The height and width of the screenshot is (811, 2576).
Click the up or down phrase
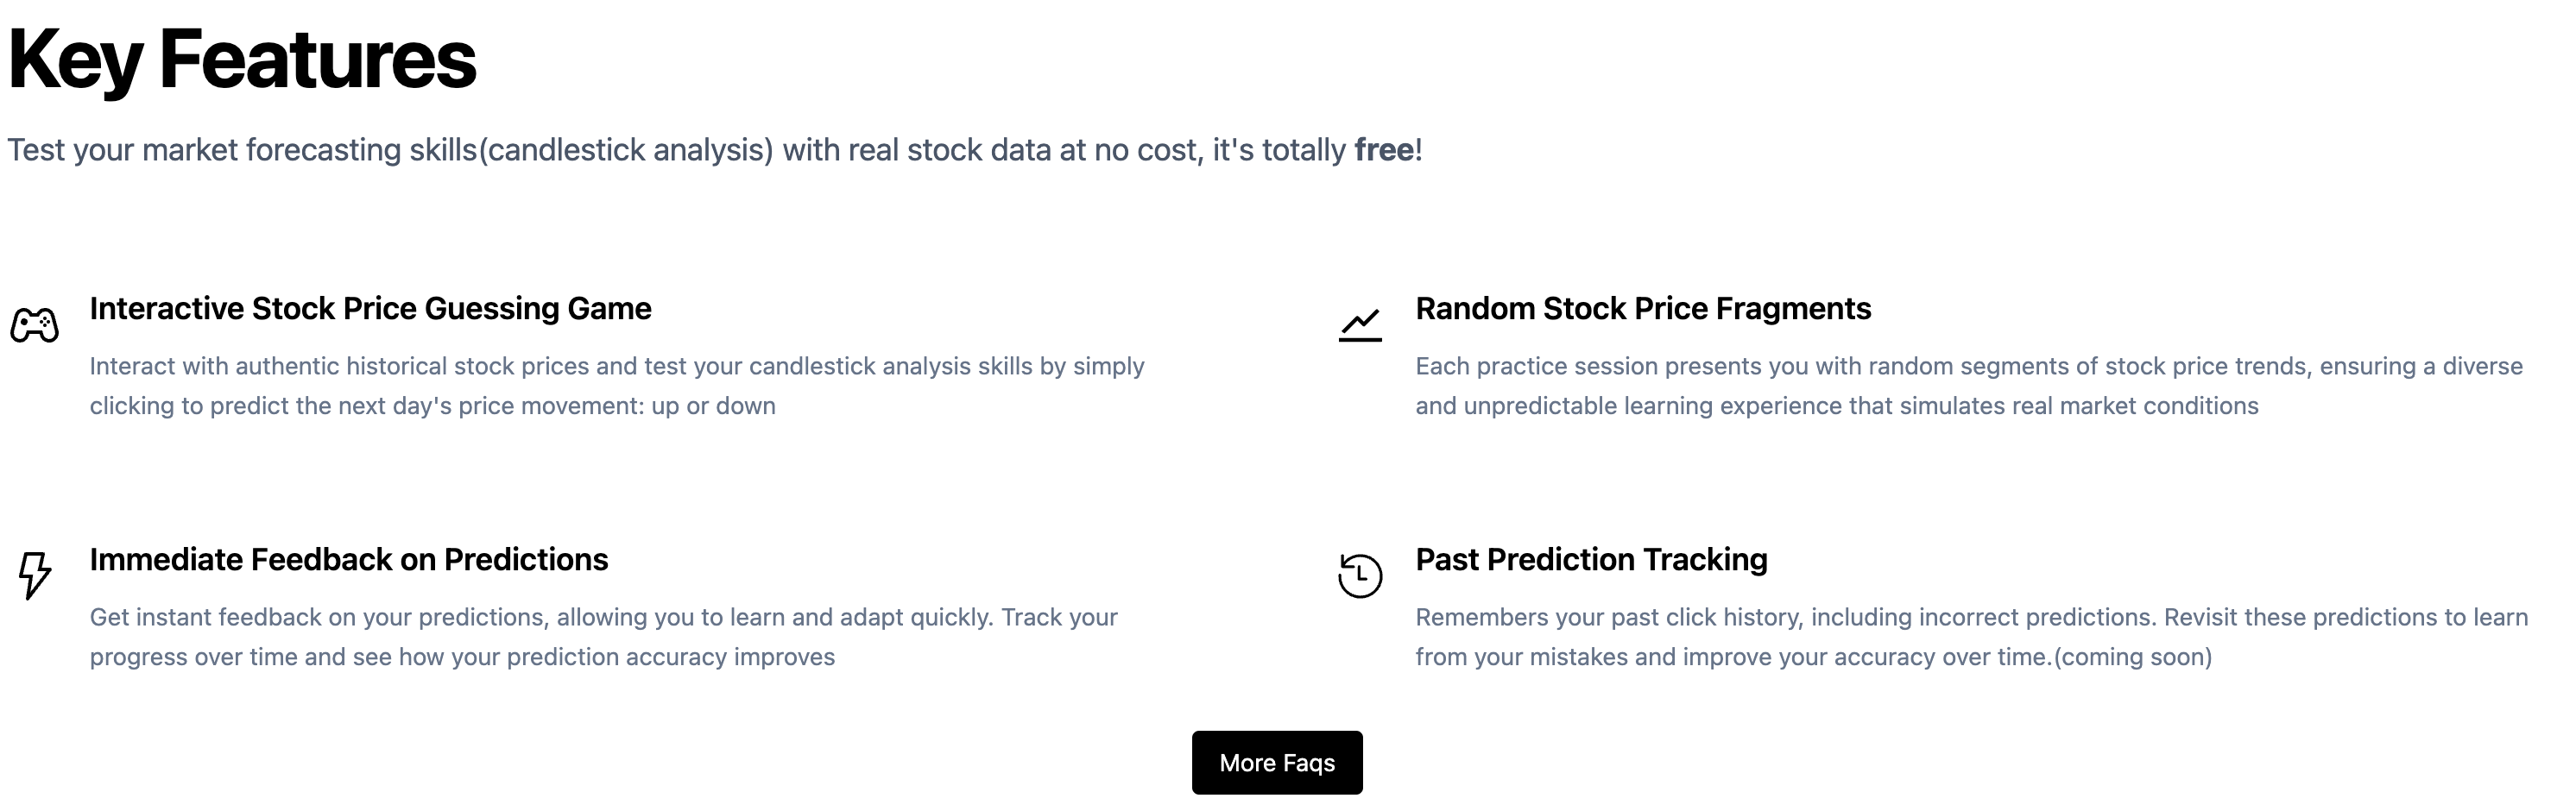pyautogui.click(x=714, y=406)
